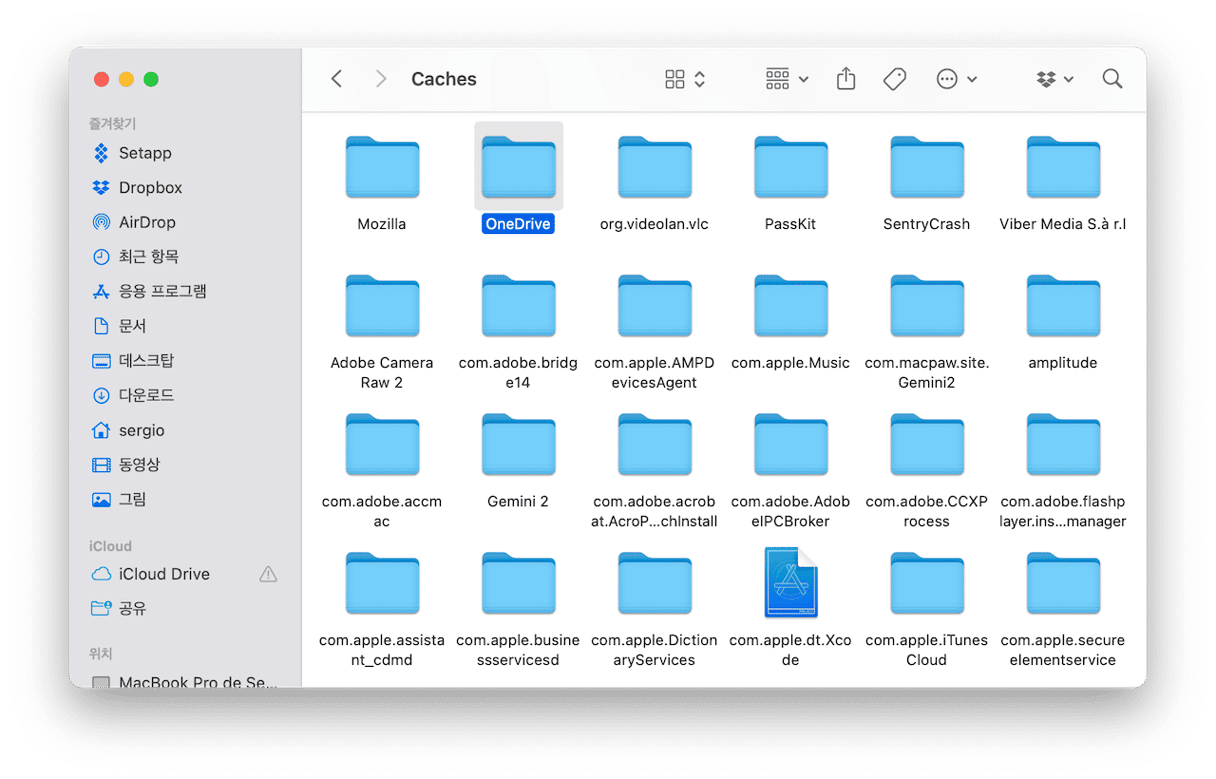Screen dimensions: 1216x779
Task: Go forward using the forward arrow
Action: (381, 79)
